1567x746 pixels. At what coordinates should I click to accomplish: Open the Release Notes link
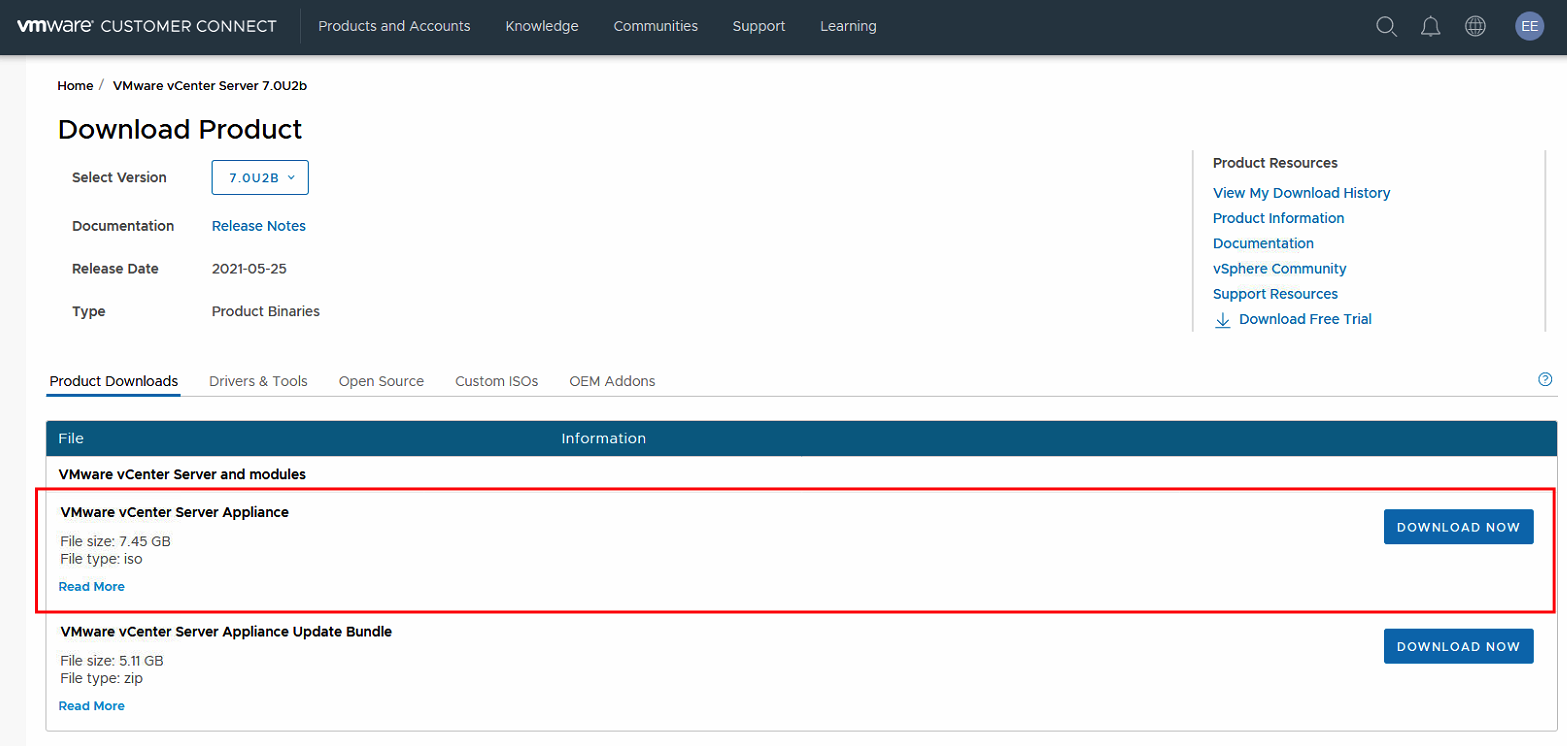coord(259,226)
